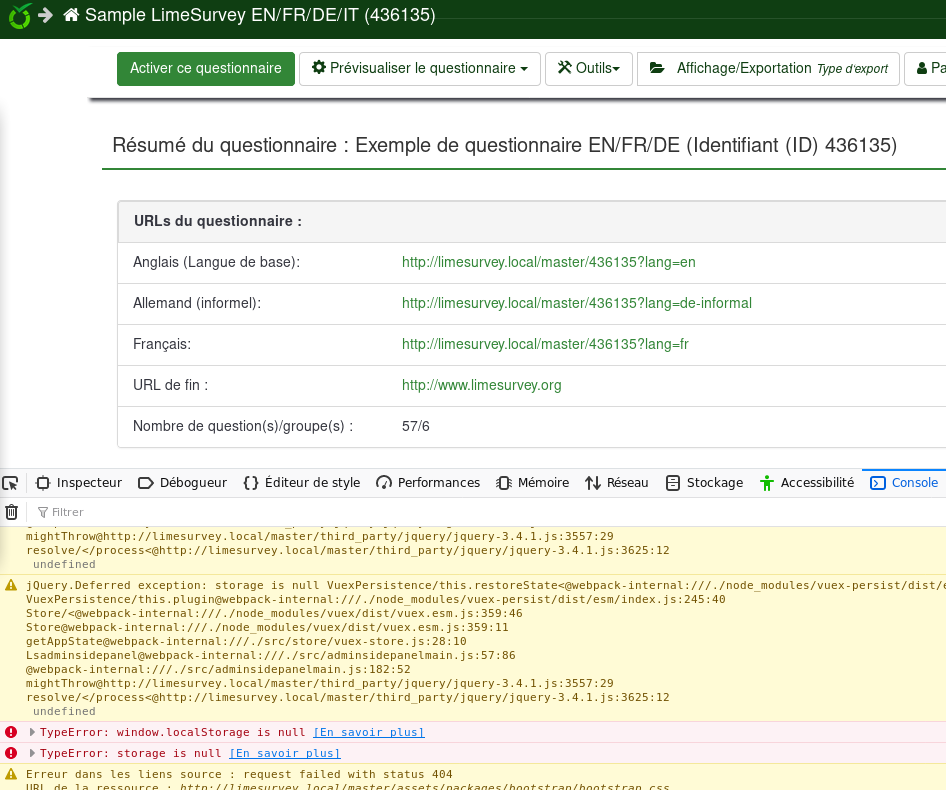Open the Accessibilité panel
The height and width of the screenshot is (790, 946).
point(807,483)
